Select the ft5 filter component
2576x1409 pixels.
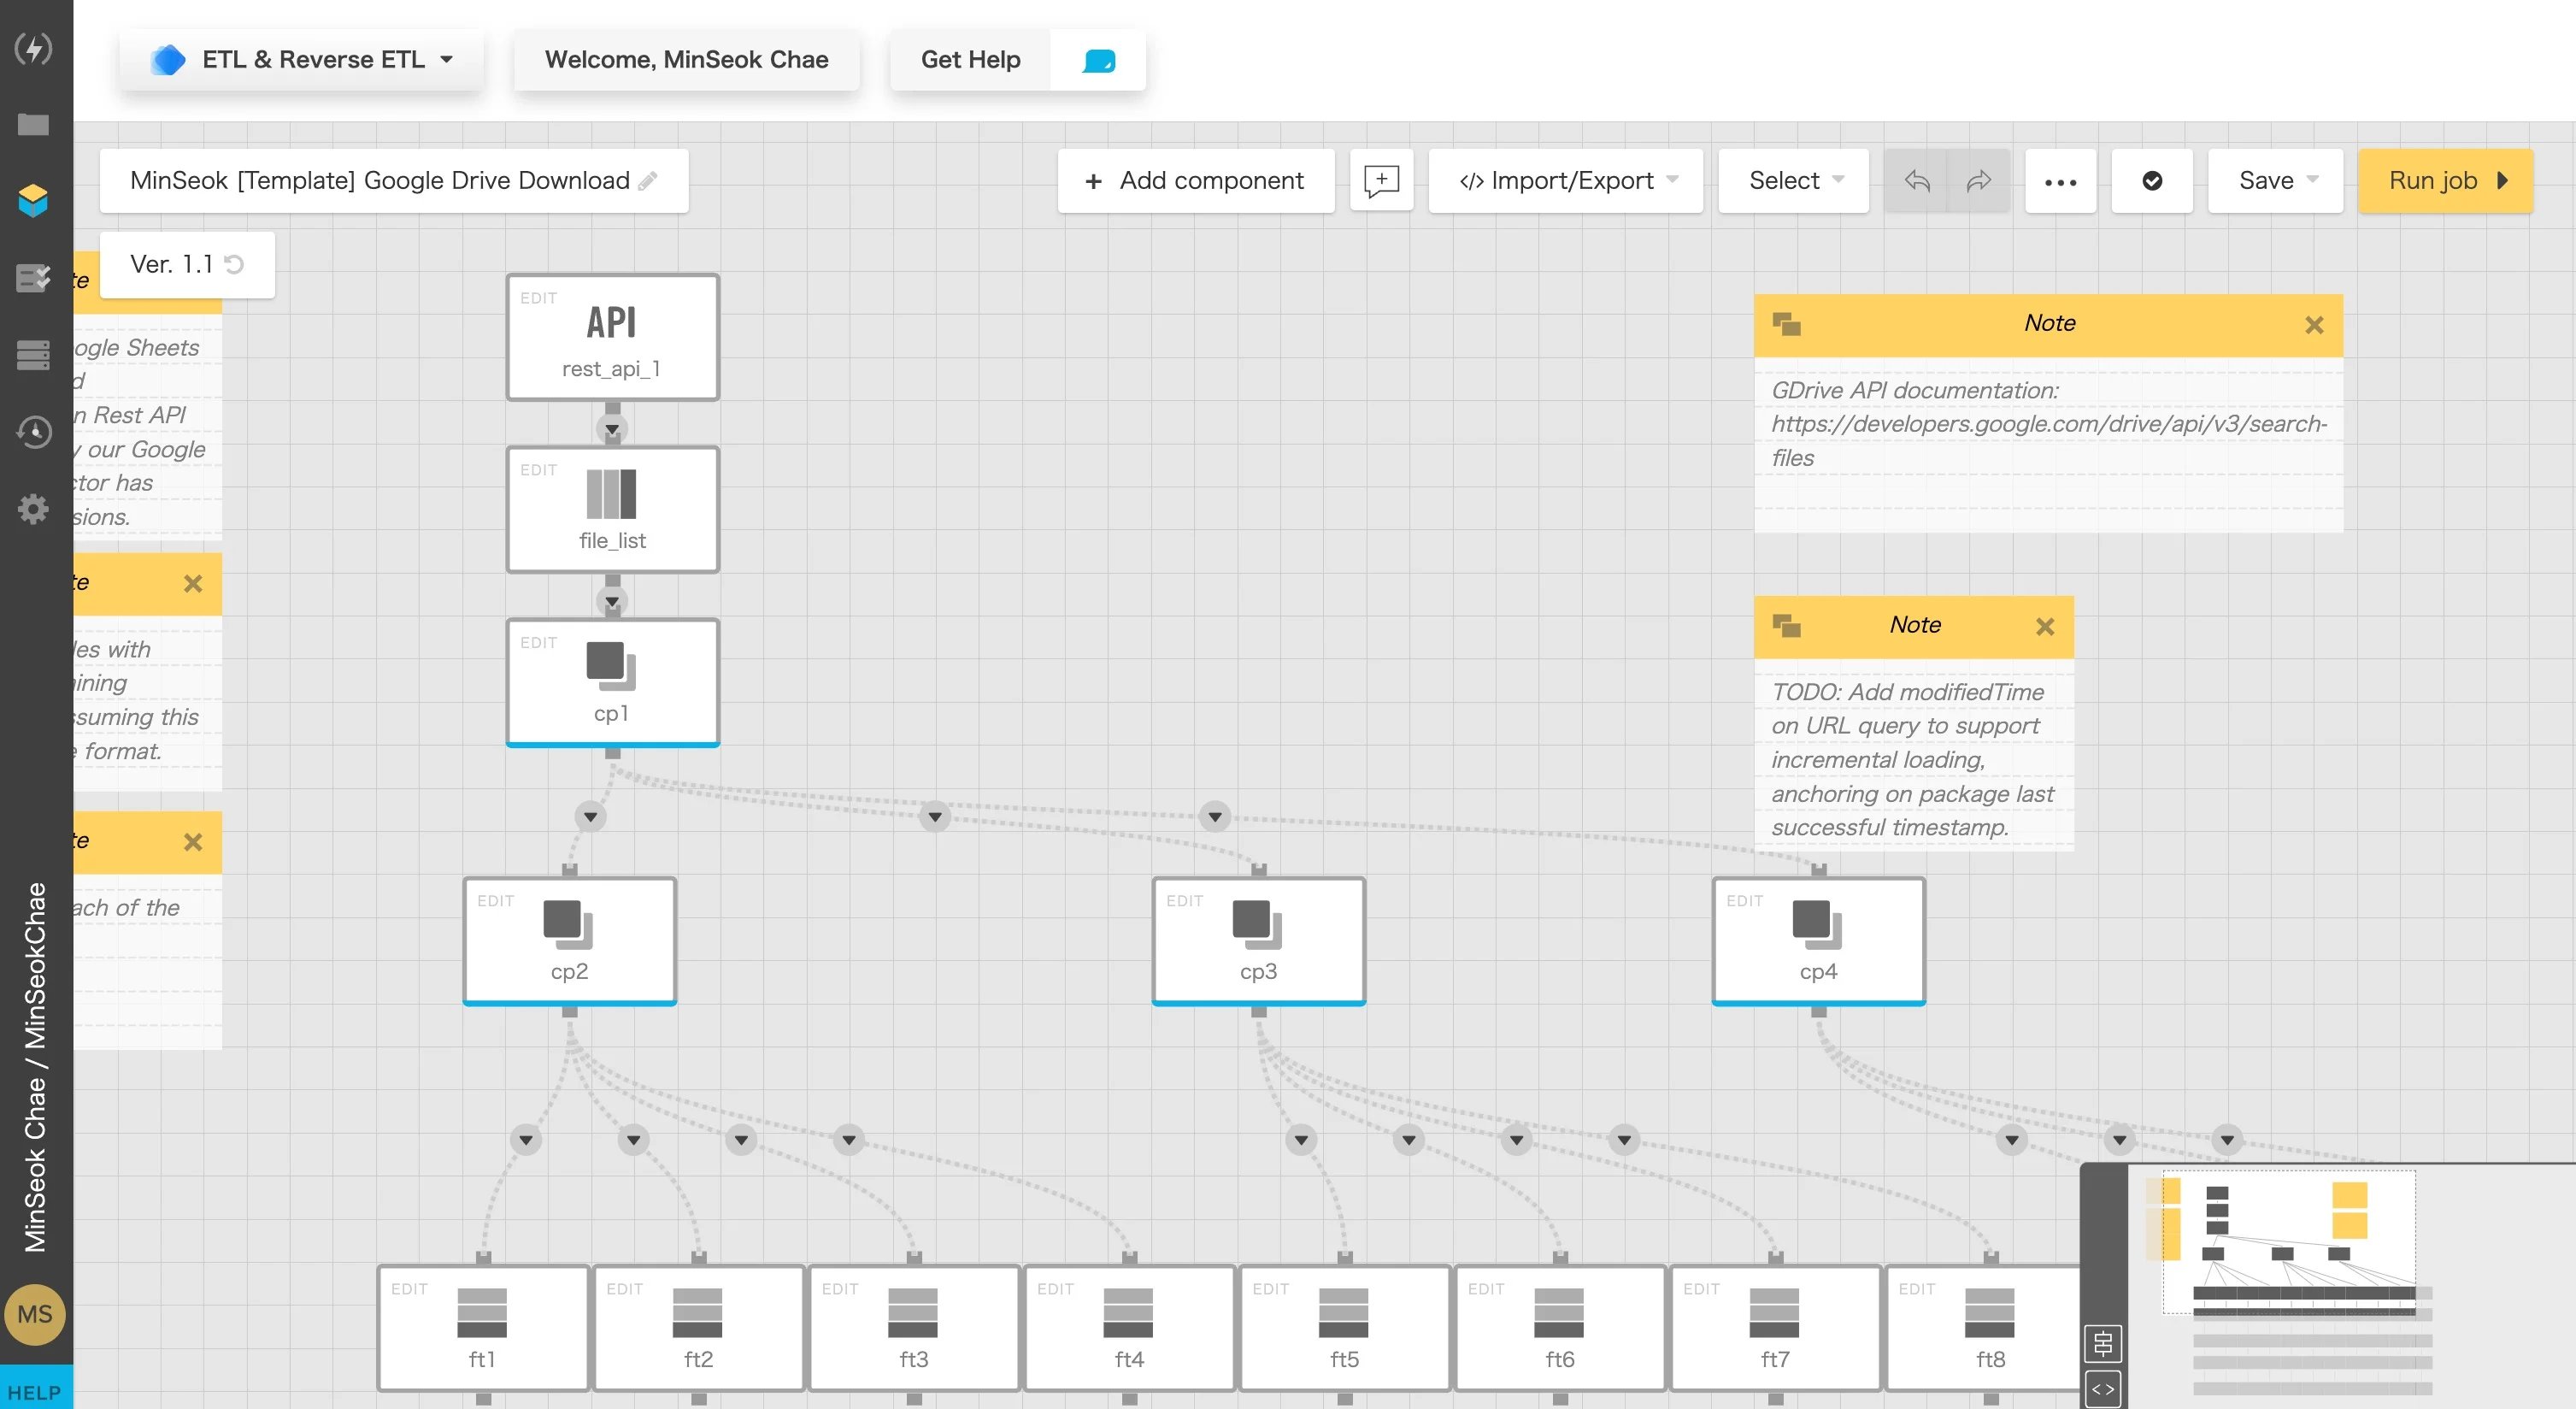coord(1344,1328)
